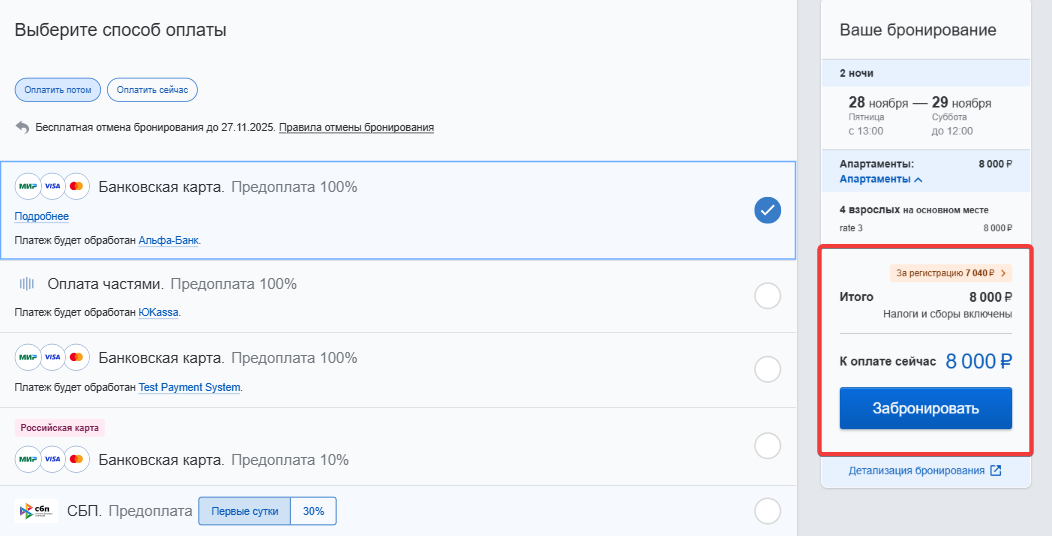Click the back arrow icon near free cancellation
This screenshot has width=1052, height=536.
(x=22, y=127)
